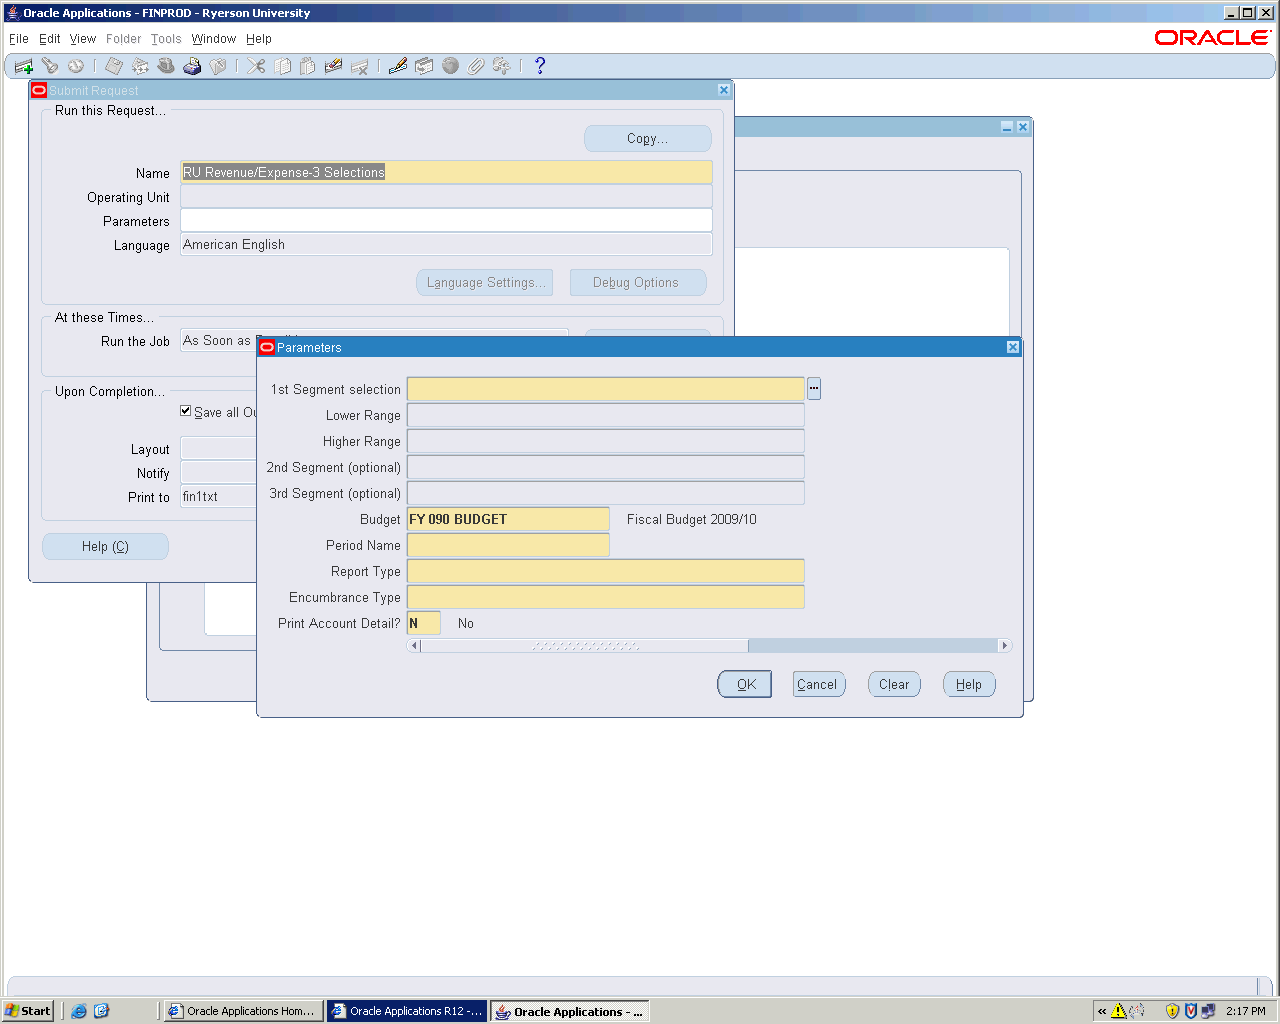Click the Copy... button in Submit Request

(647, 139)
